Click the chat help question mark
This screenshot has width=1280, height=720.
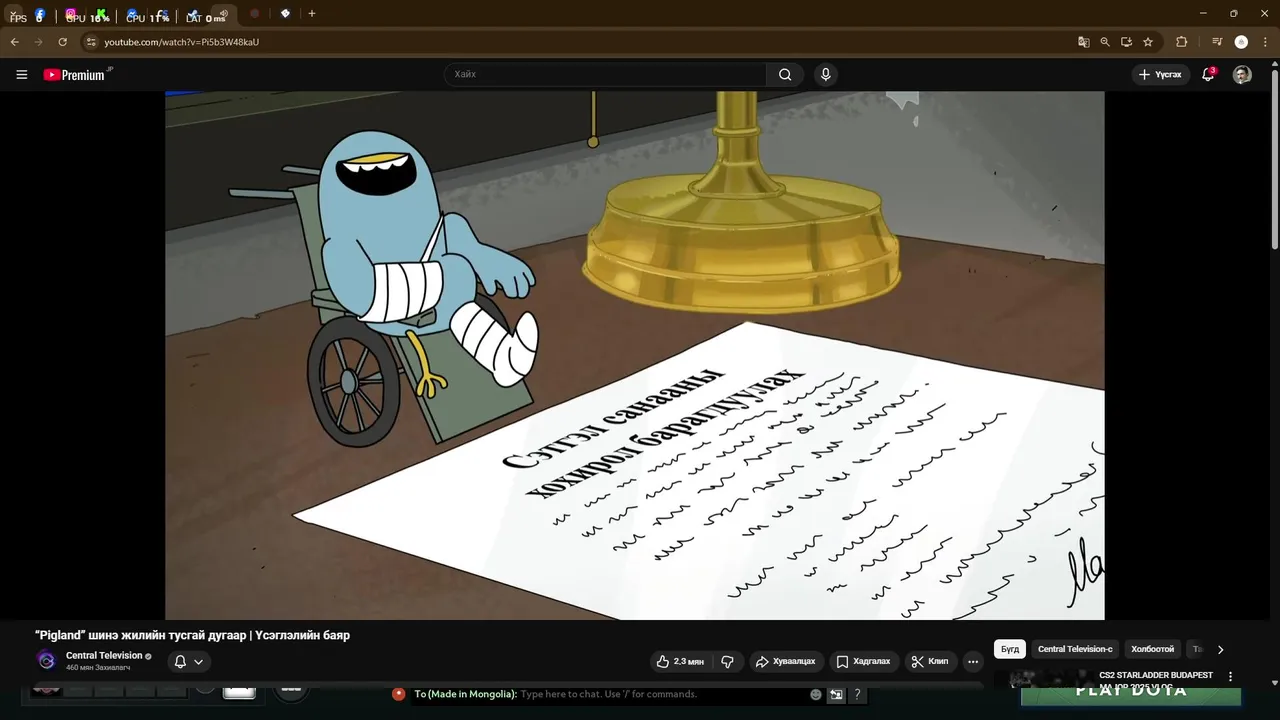point(857,694)
